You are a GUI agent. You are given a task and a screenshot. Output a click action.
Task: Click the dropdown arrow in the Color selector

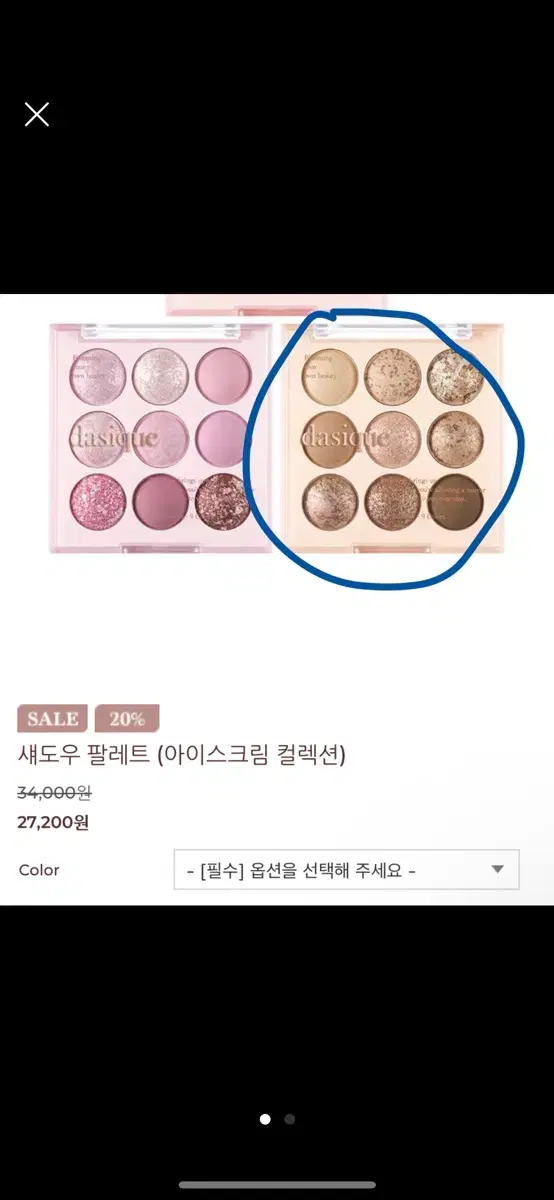click(x=498, y=869)
